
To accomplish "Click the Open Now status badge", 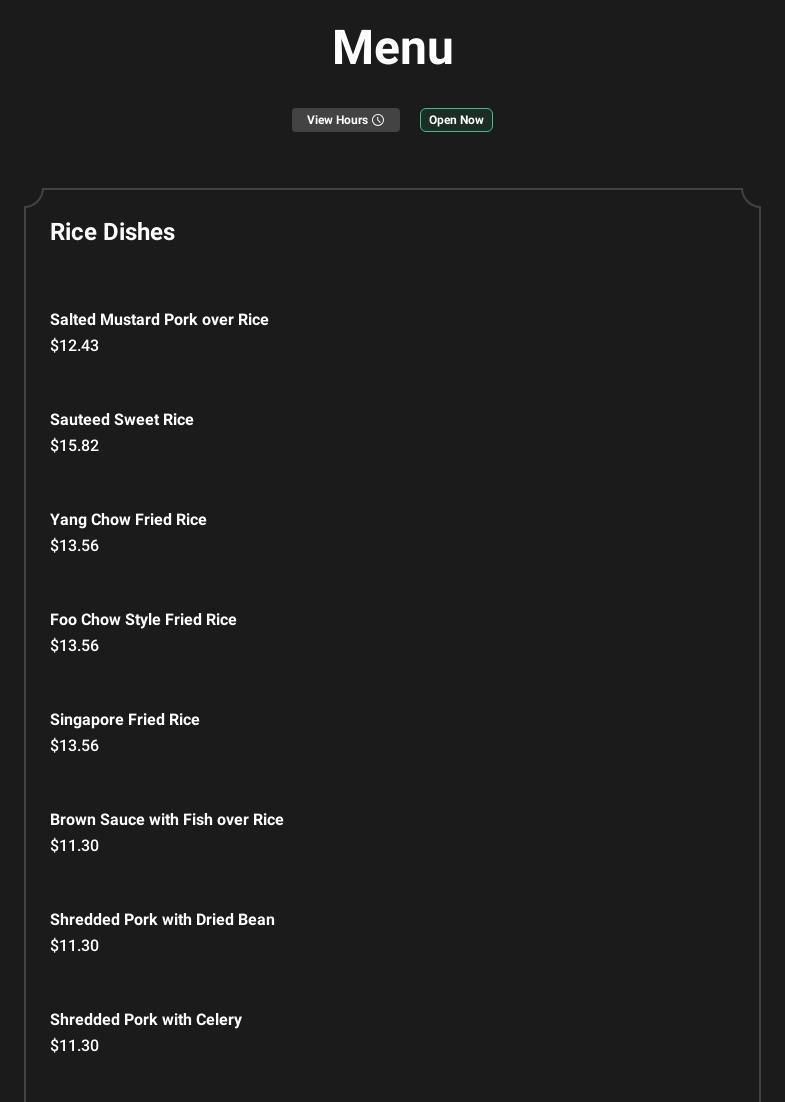I will pos(456,120).
